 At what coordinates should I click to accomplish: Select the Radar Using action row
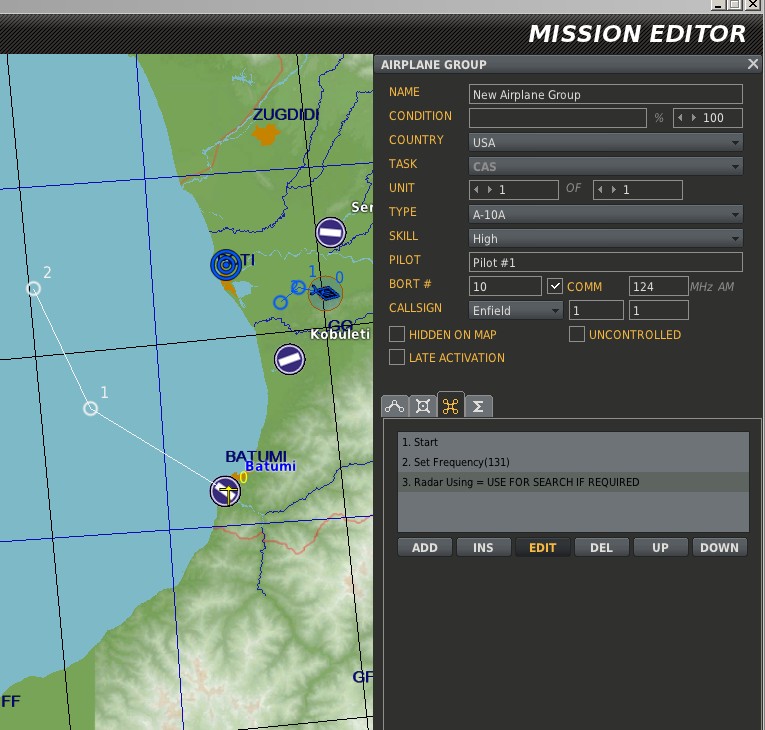pos(573,482)
